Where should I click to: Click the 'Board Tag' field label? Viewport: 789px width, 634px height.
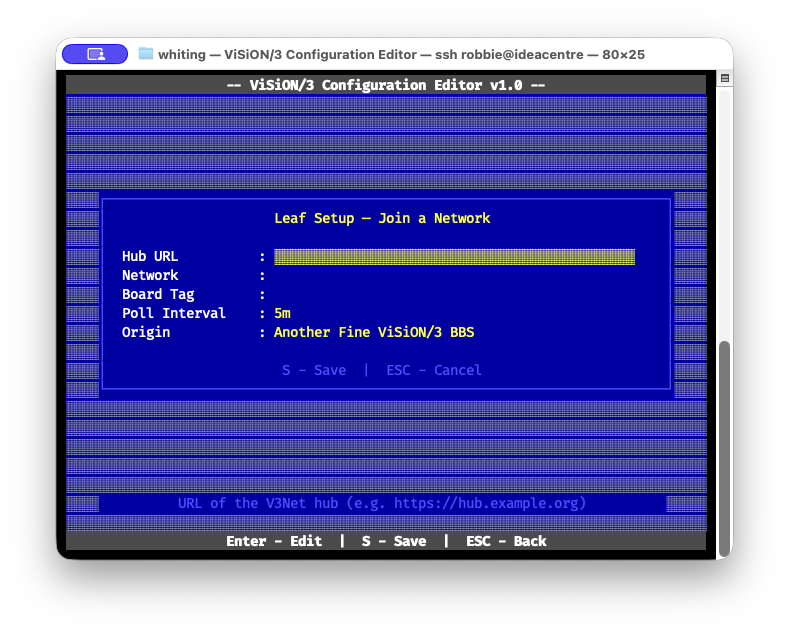pos(158,295)
